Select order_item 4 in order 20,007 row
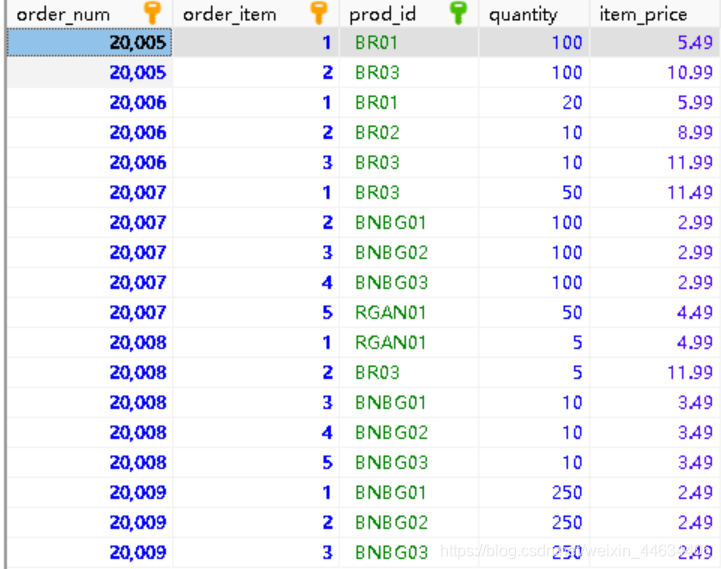The image size is (721, 569). point(256,282)
